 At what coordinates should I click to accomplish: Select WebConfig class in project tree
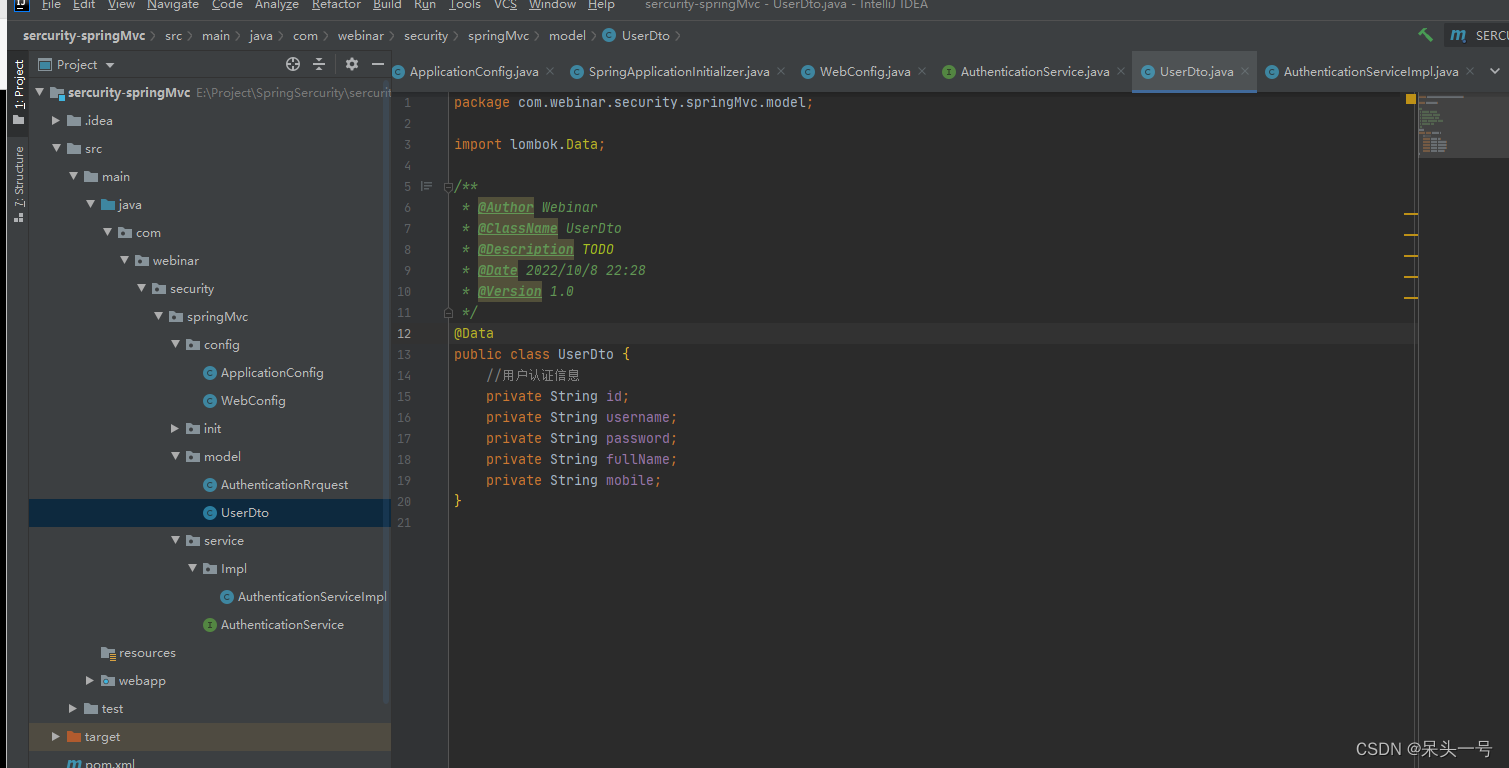[253, 400]
